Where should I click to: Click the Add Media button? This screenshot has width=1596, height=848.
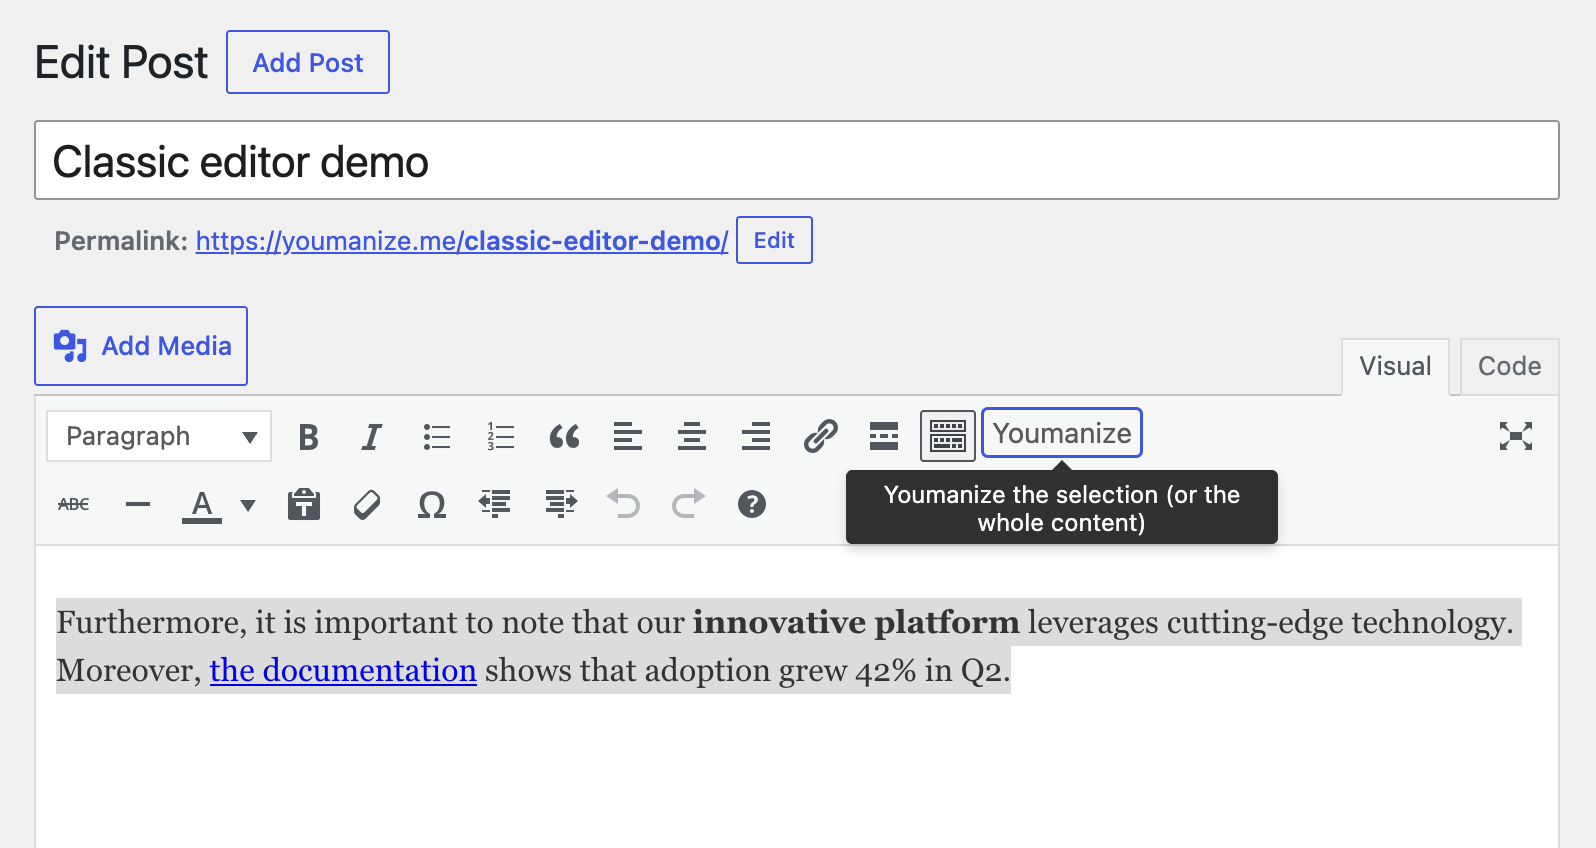pyautogui.click(x=141, y=346)
